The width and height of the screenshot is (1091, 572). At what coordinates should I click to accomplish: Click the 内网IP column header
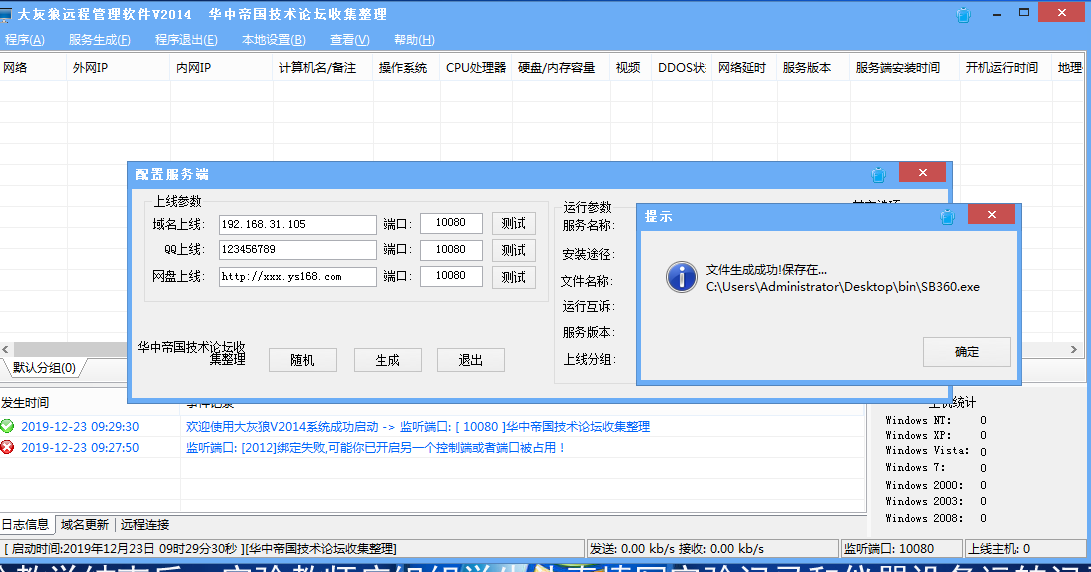(x=221, y=67)
